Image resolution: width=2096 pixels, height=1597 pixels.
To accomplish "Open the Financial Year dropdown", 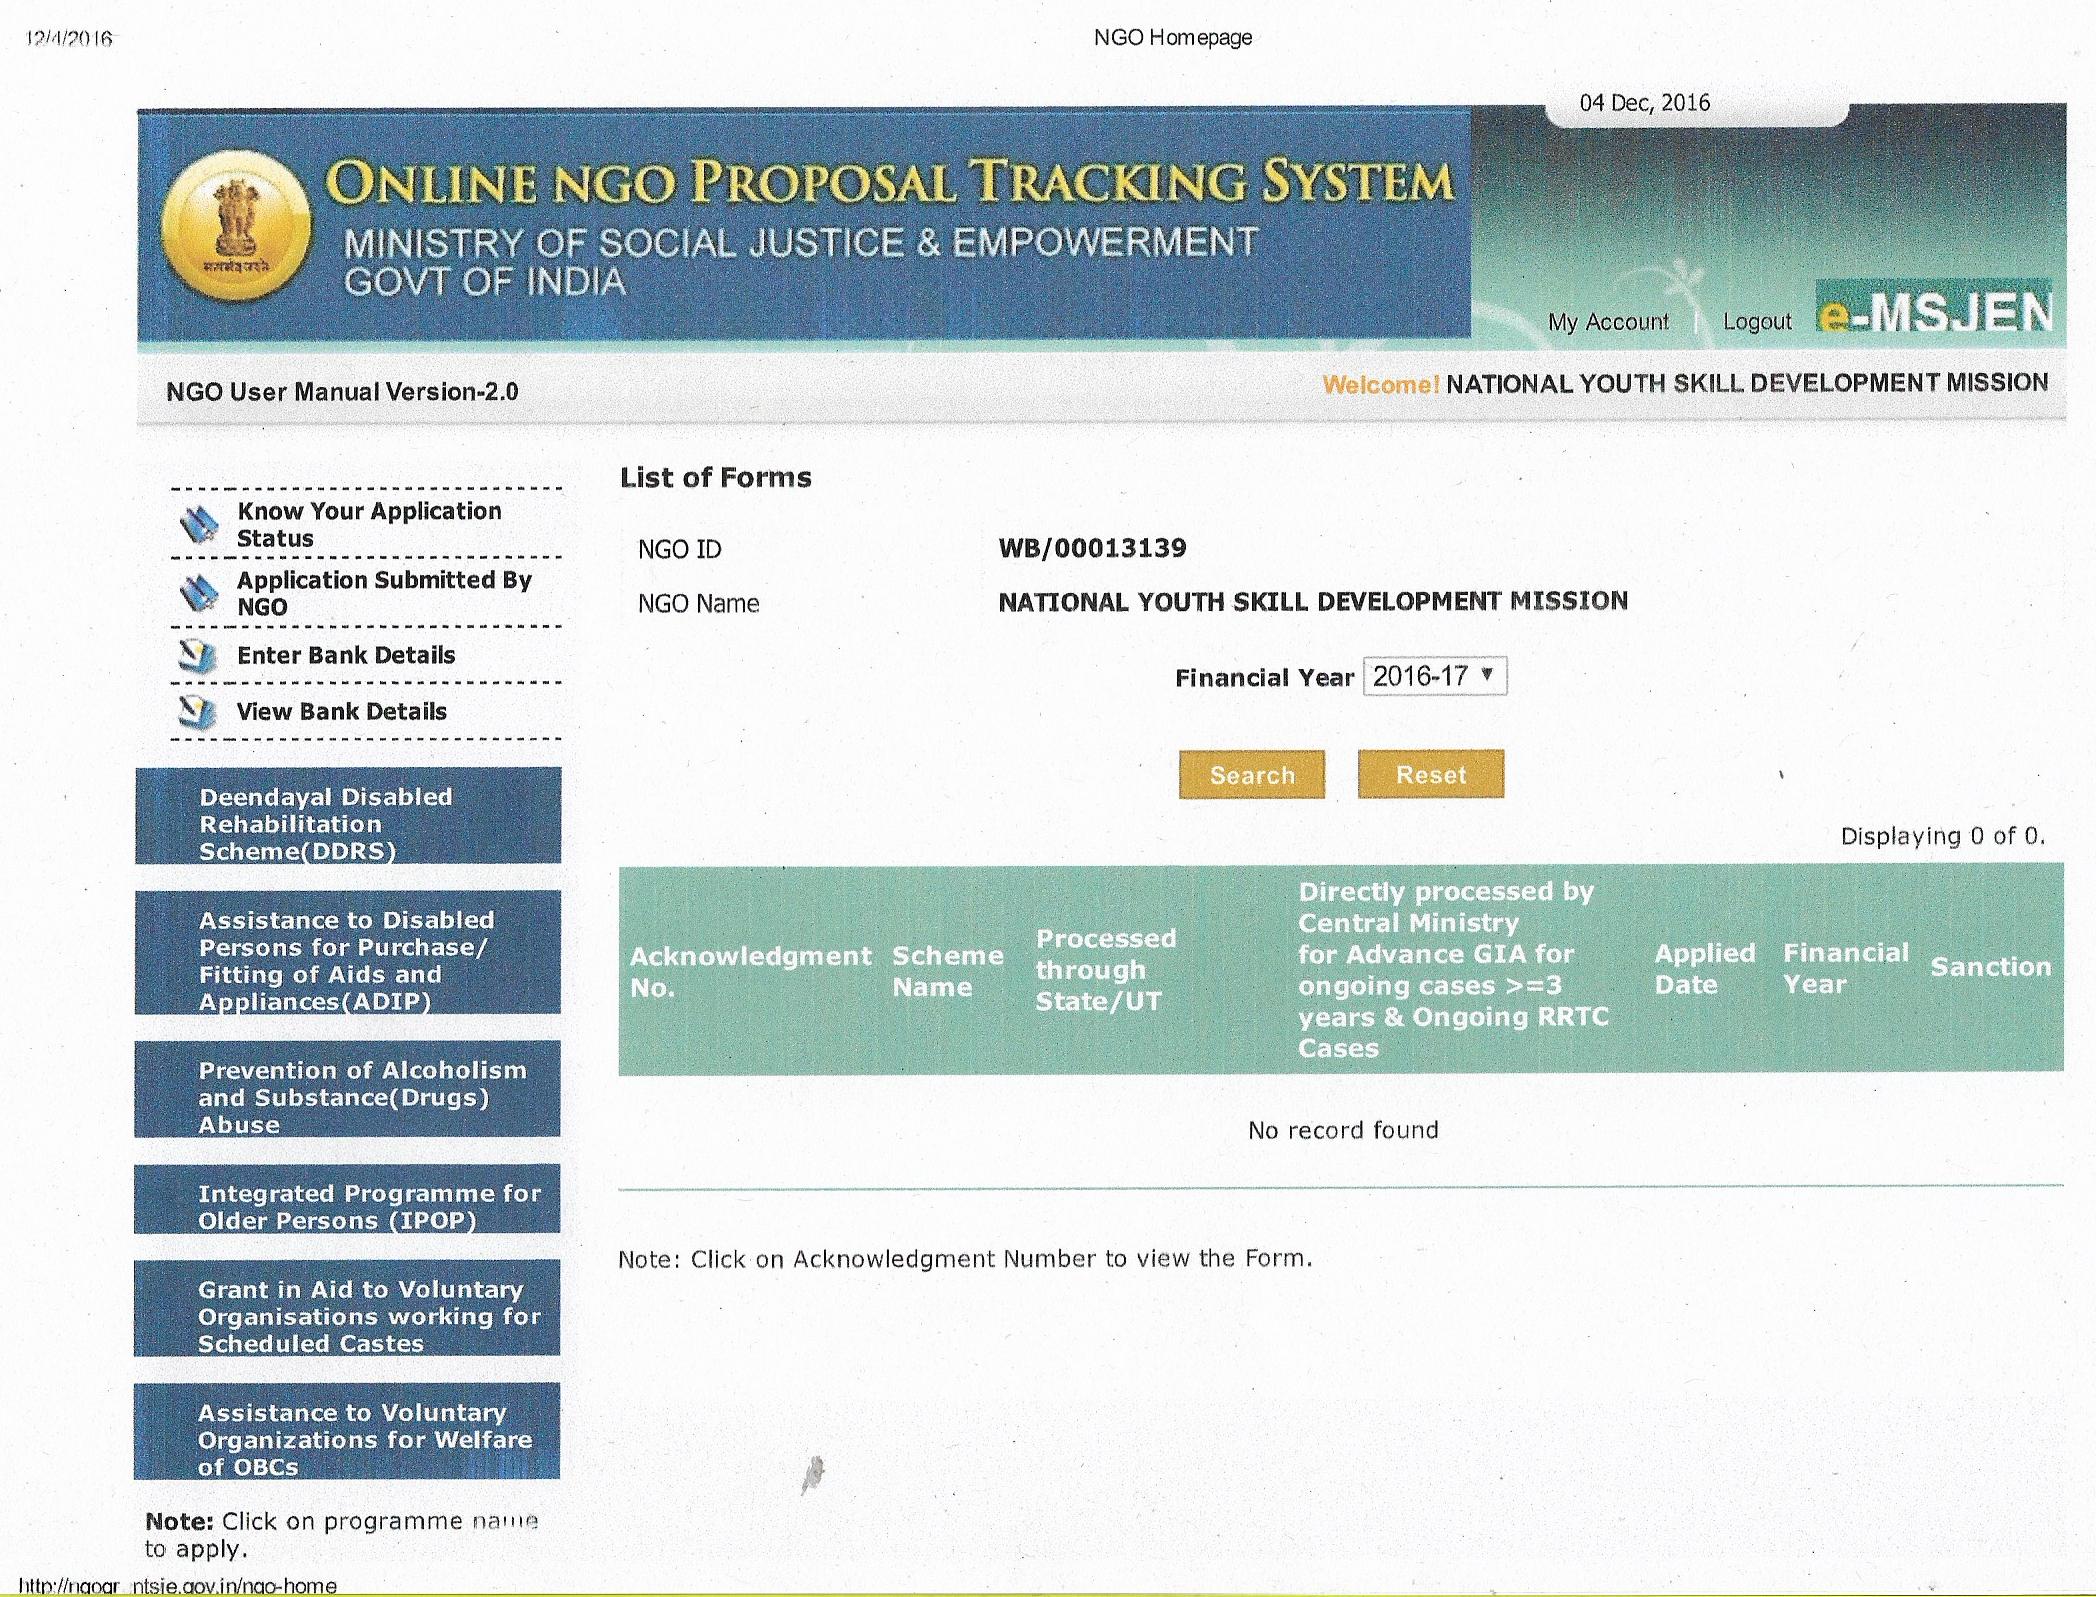I will (1434, 676).
